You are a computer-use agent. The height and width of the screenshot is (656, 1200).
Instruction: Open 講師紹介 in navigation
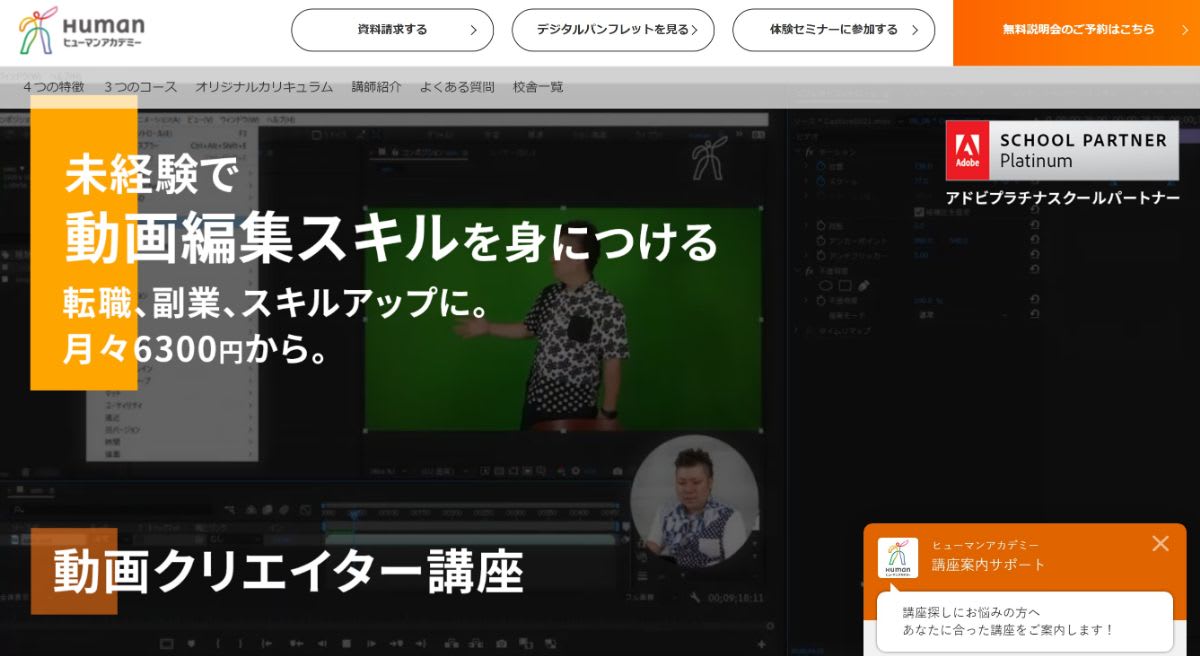[376, 87]
